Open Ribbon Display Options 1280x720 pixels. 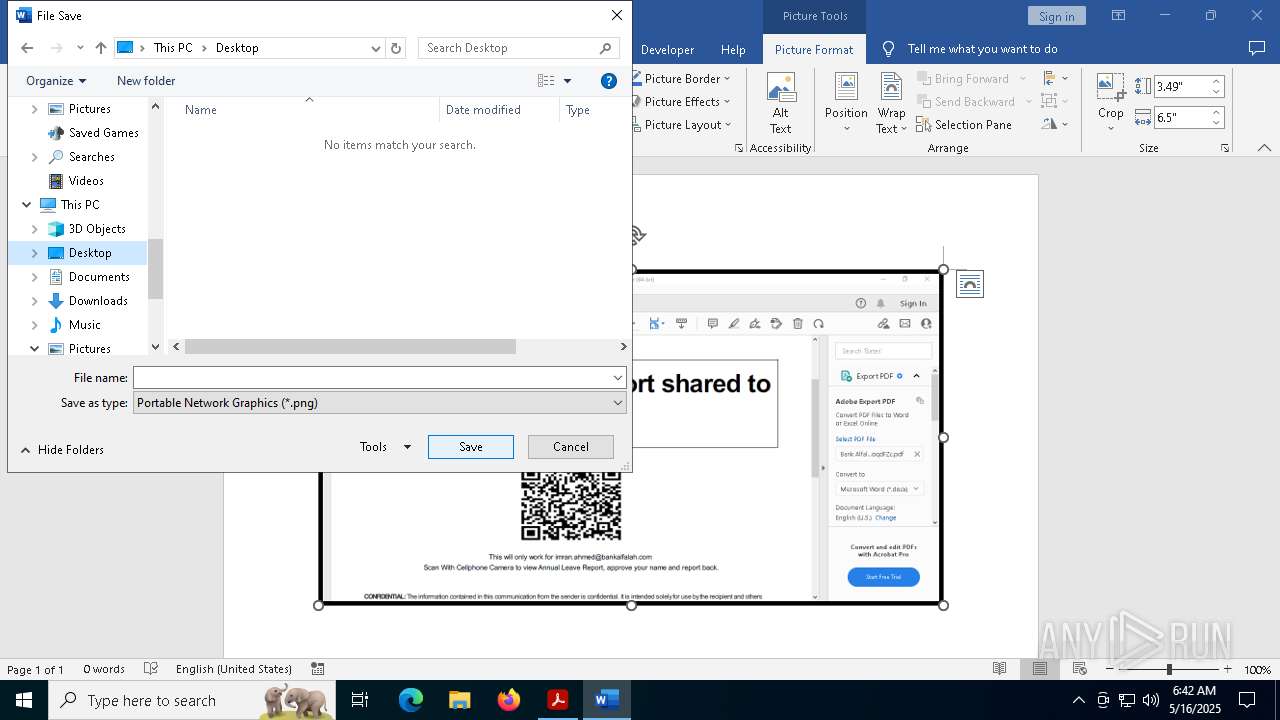tap(1118, 15)
